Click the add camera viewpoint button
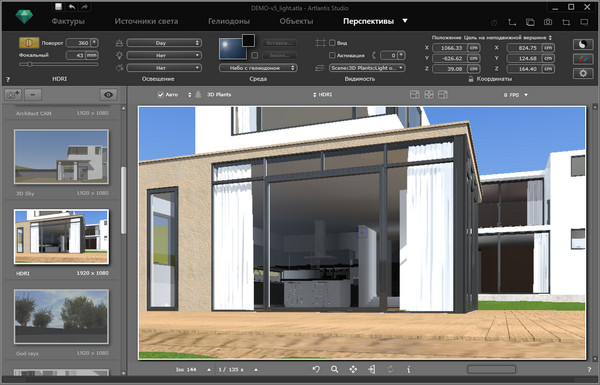Viewport: 600px width, 385px height. 13,95
